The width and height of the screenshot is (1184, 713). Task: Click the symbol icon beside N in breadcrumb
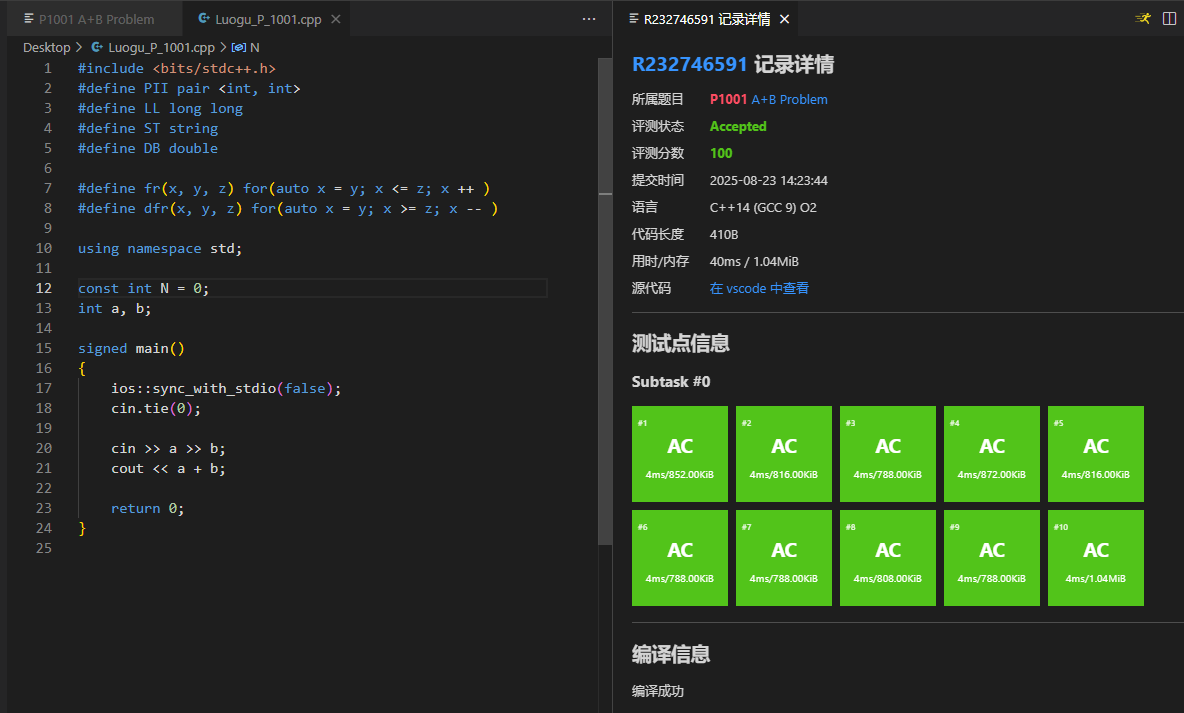pyautogui.click(x=239, y=47)
